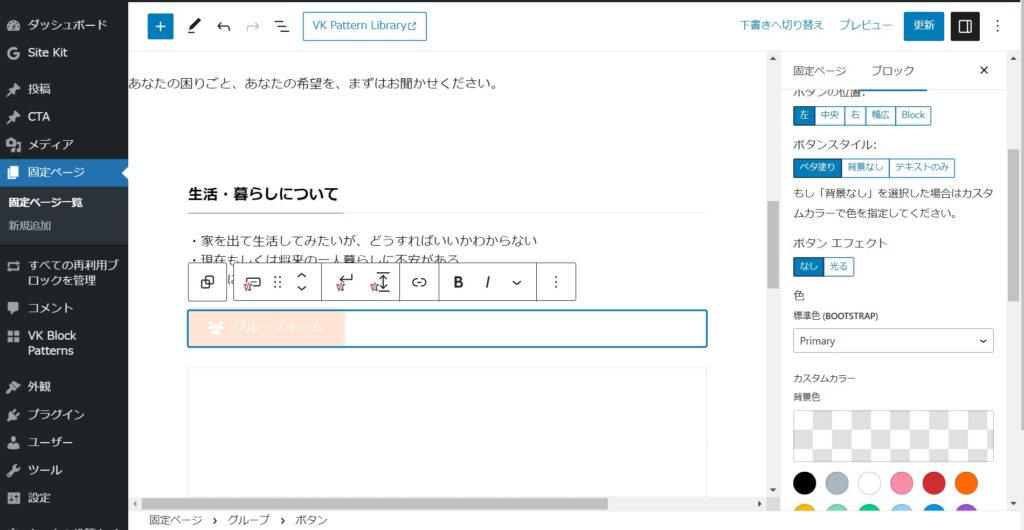Click the line-break arrow toolbar icon
The image size is (1024, 530).
point(344,282)
